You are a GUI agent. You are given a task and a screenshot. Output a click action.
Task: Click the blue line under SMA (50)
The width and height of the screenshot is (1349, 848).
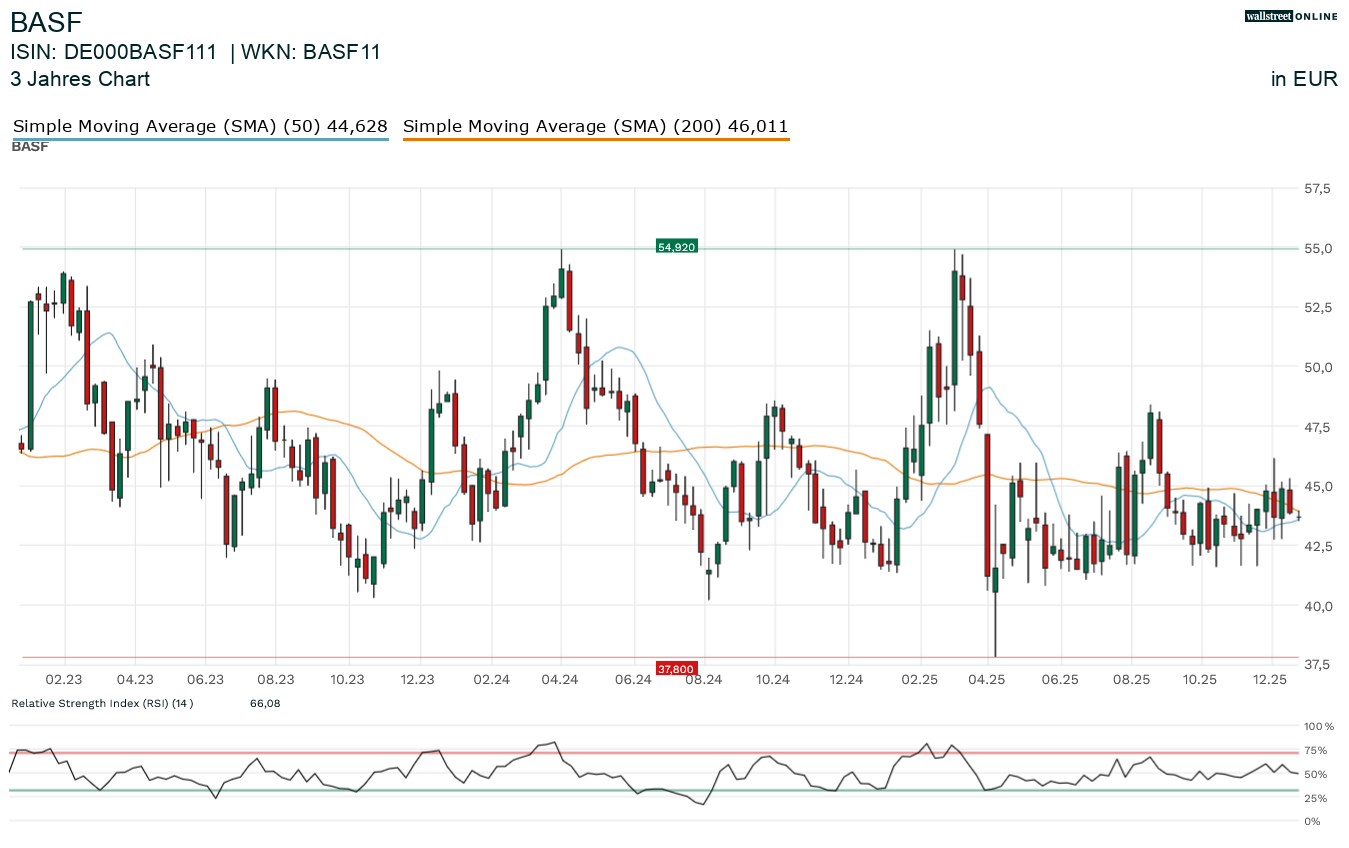coord(200,140)
